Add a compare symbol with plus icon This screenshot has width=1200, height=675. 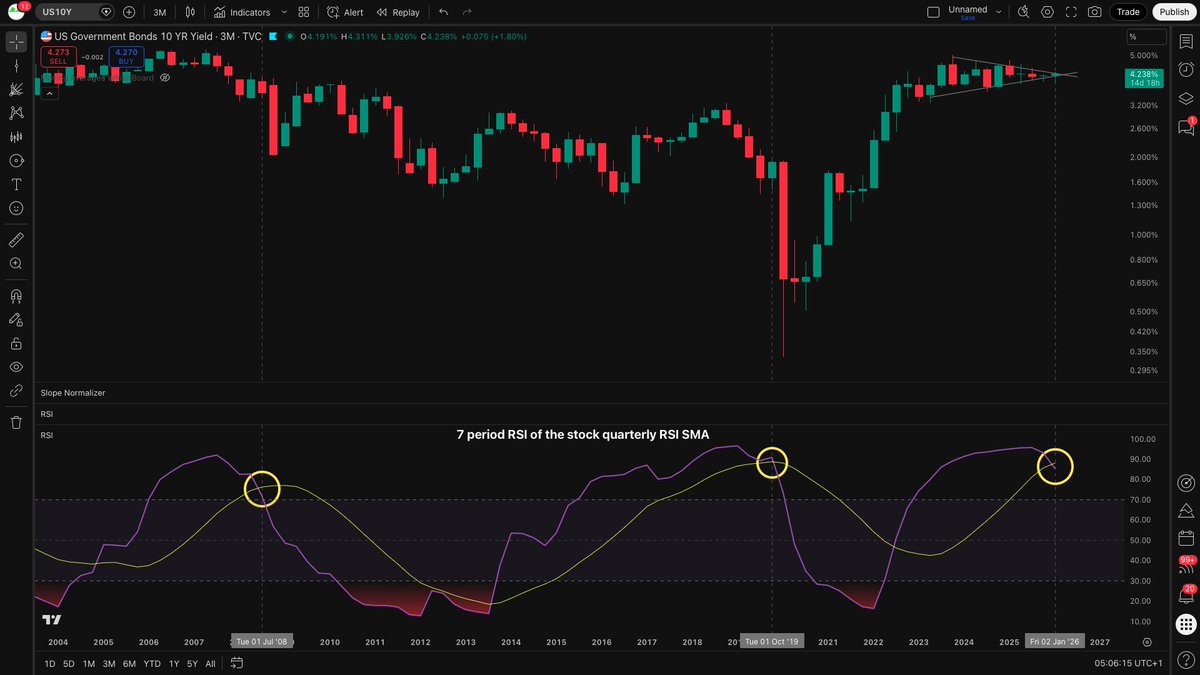tap(129, 12)
